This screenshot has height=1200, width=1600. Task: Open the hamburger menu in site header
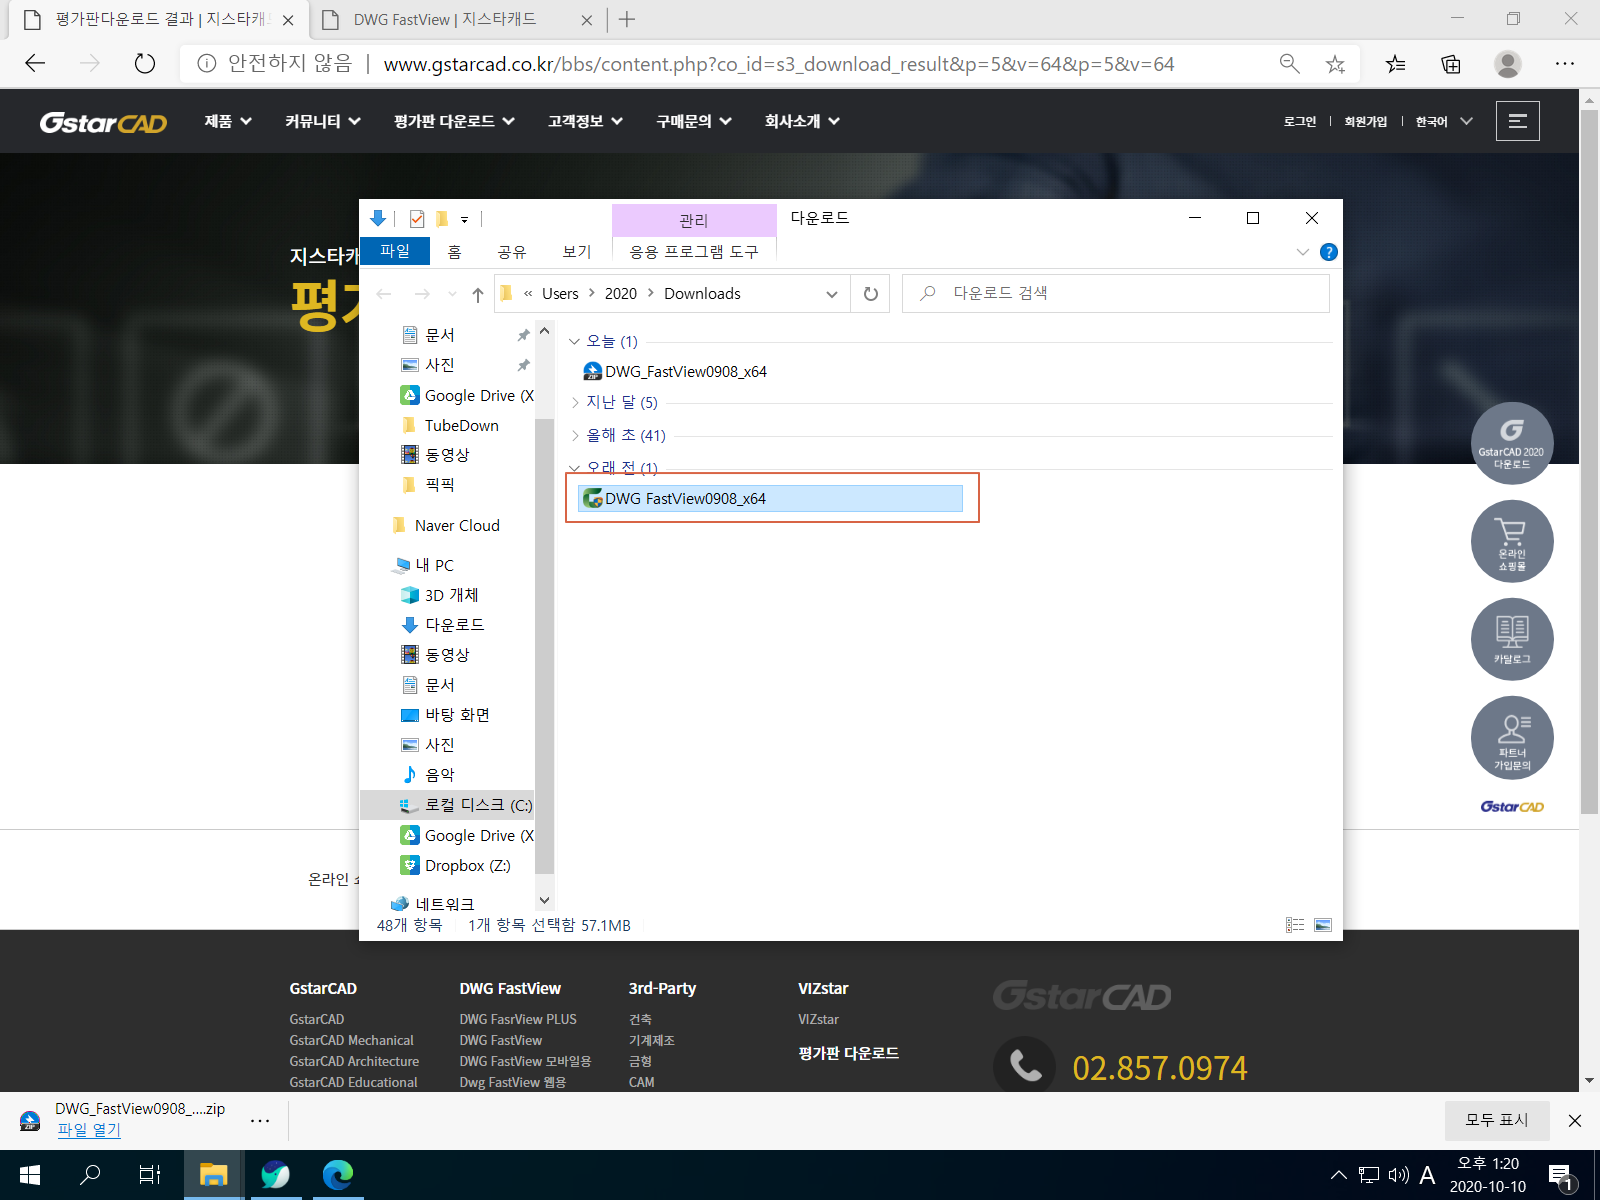click(1517, 121)
